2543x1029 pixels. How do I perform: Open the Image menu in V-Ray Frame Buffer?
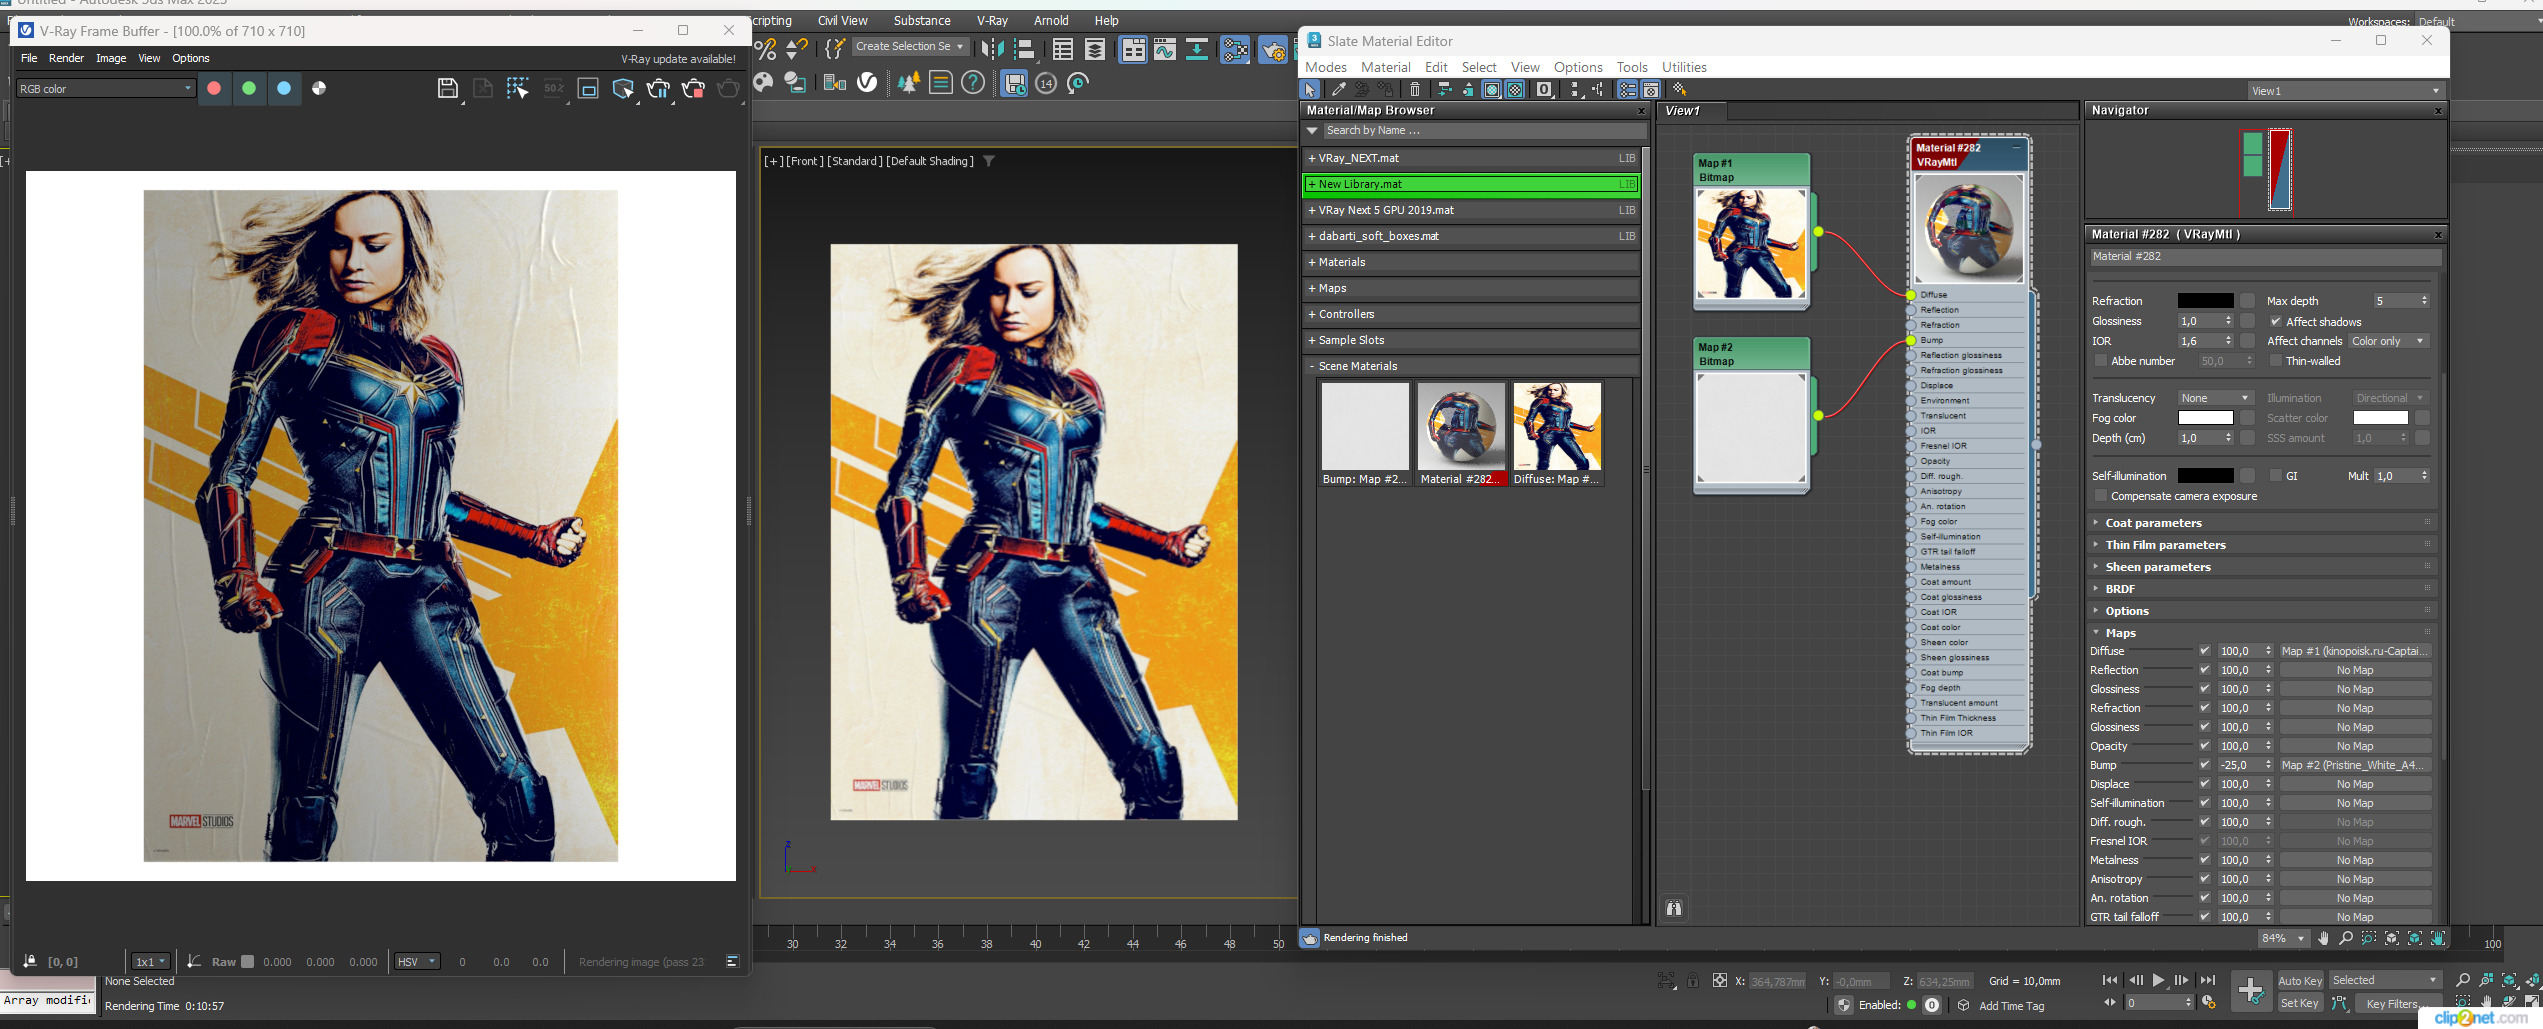111,58
